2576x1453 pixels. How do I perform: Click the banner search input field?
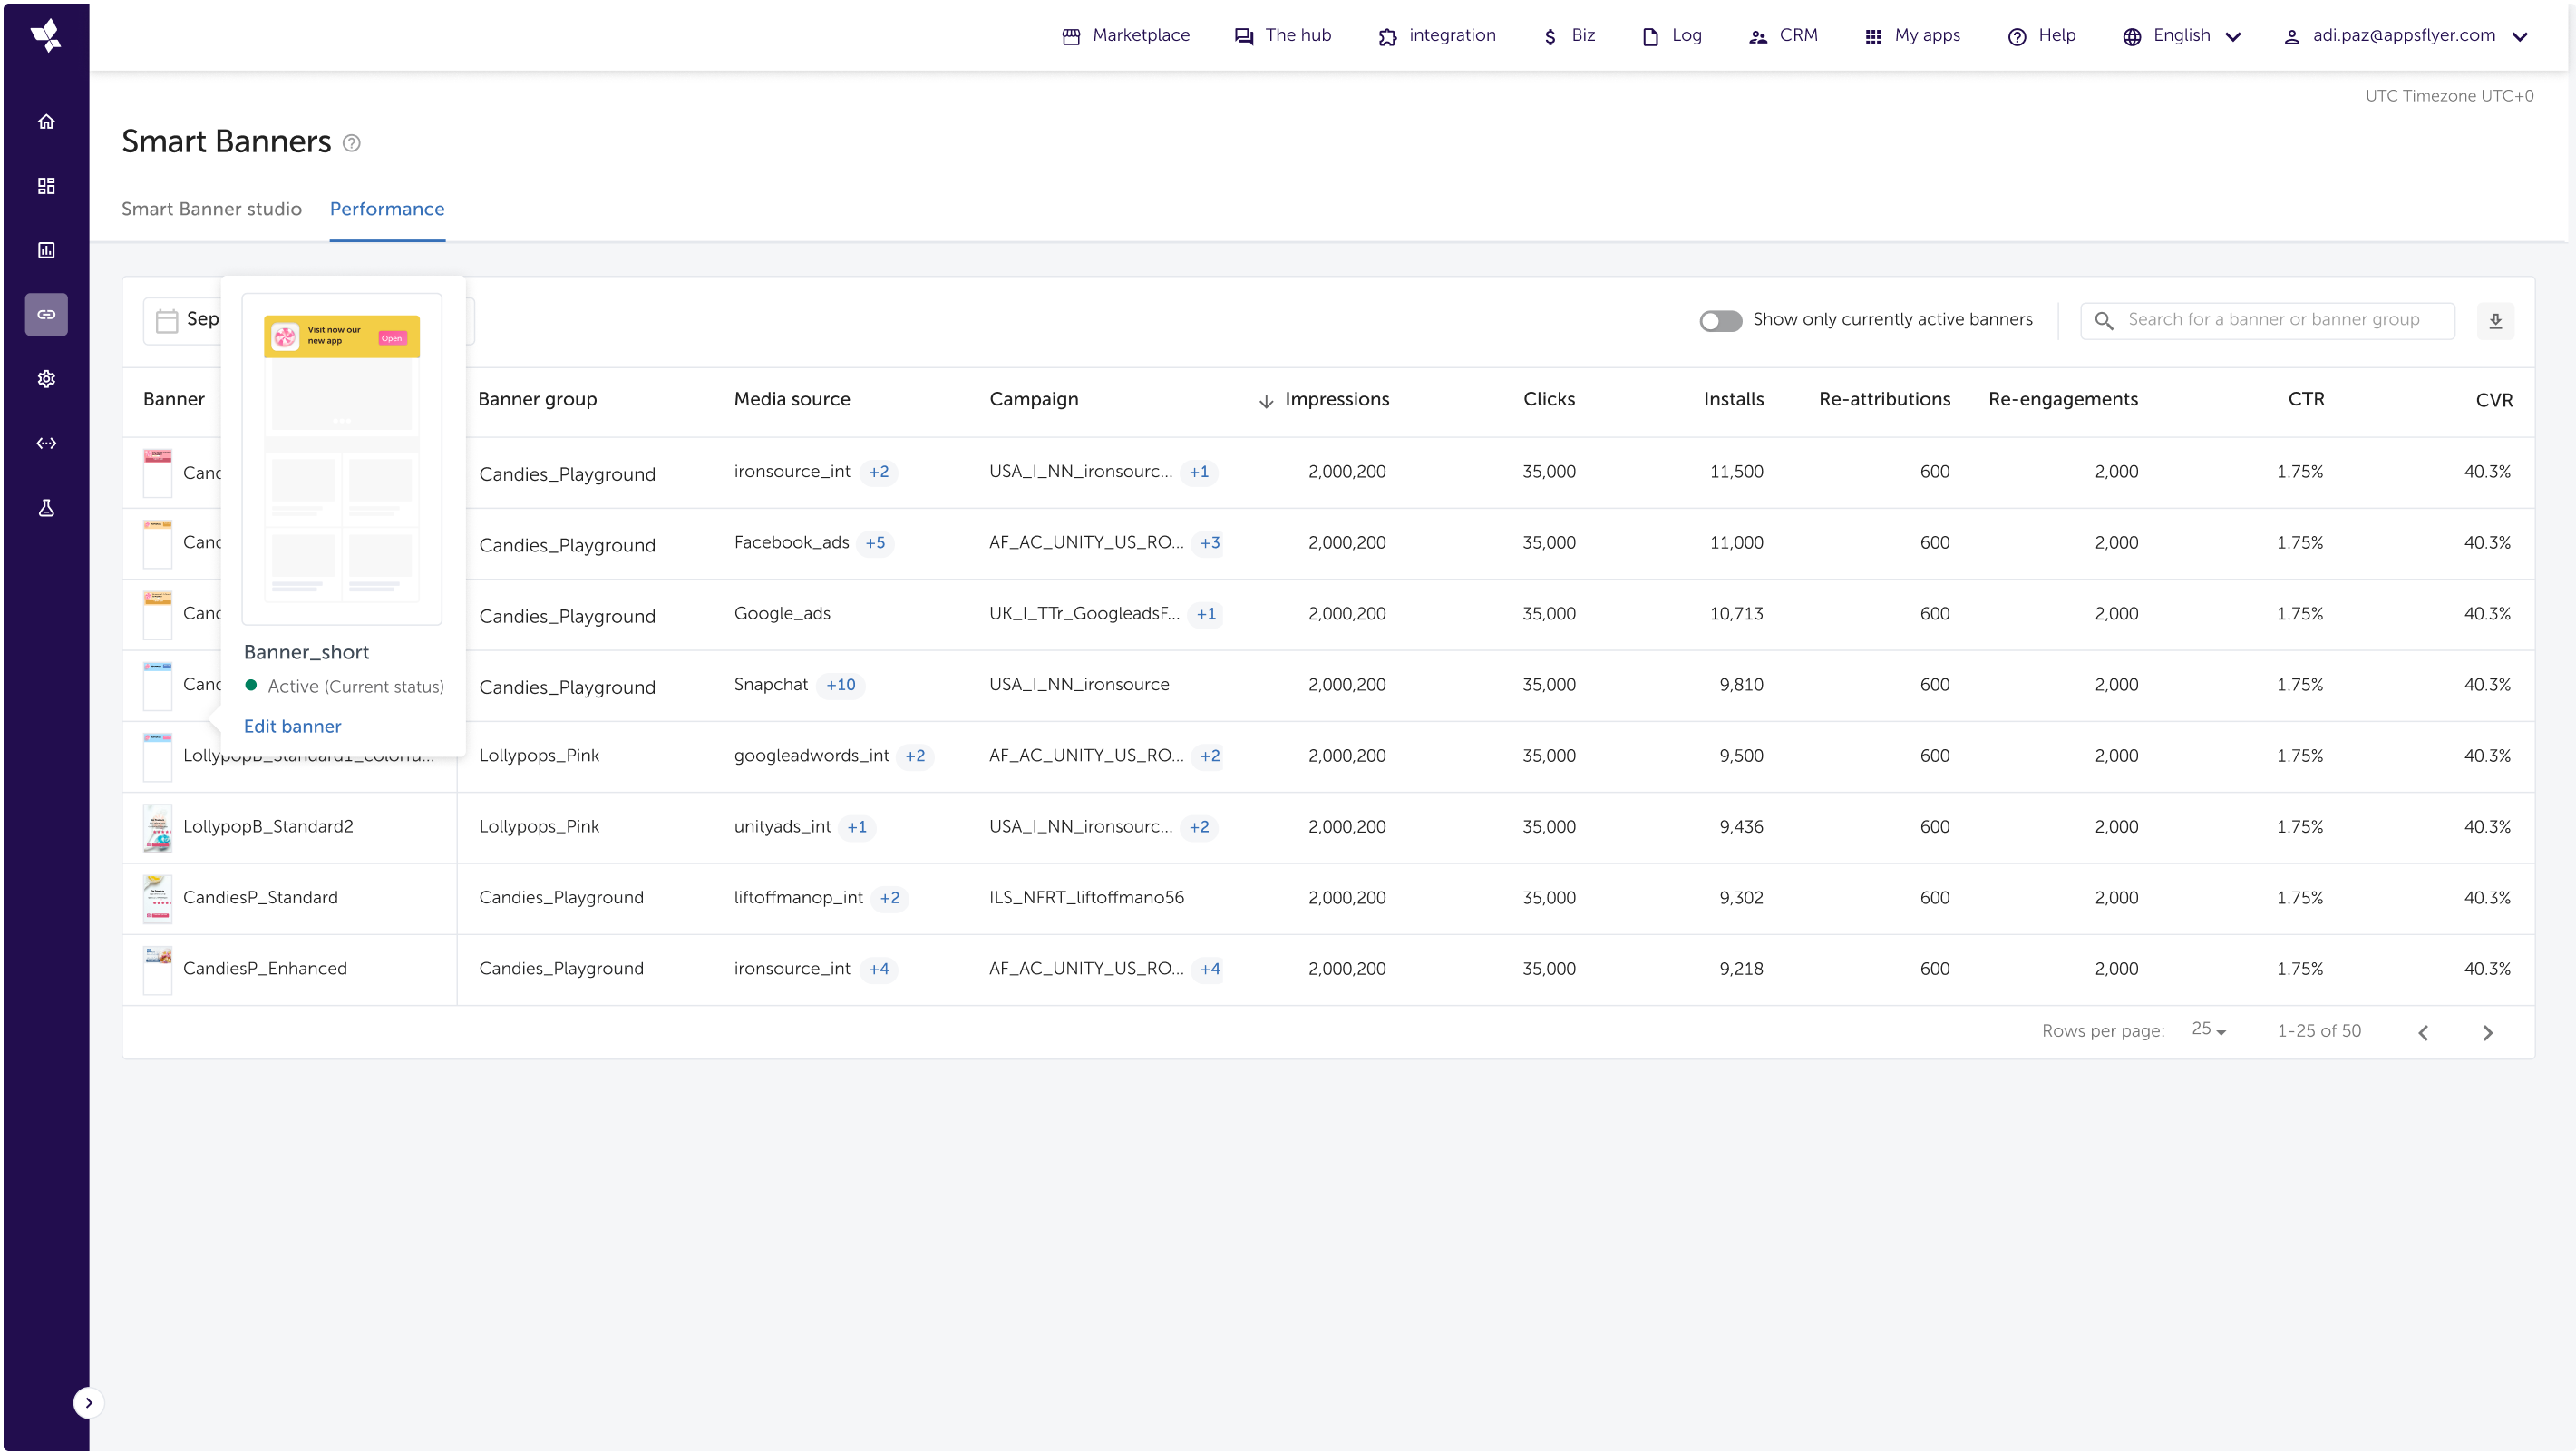click(2273, 320)
